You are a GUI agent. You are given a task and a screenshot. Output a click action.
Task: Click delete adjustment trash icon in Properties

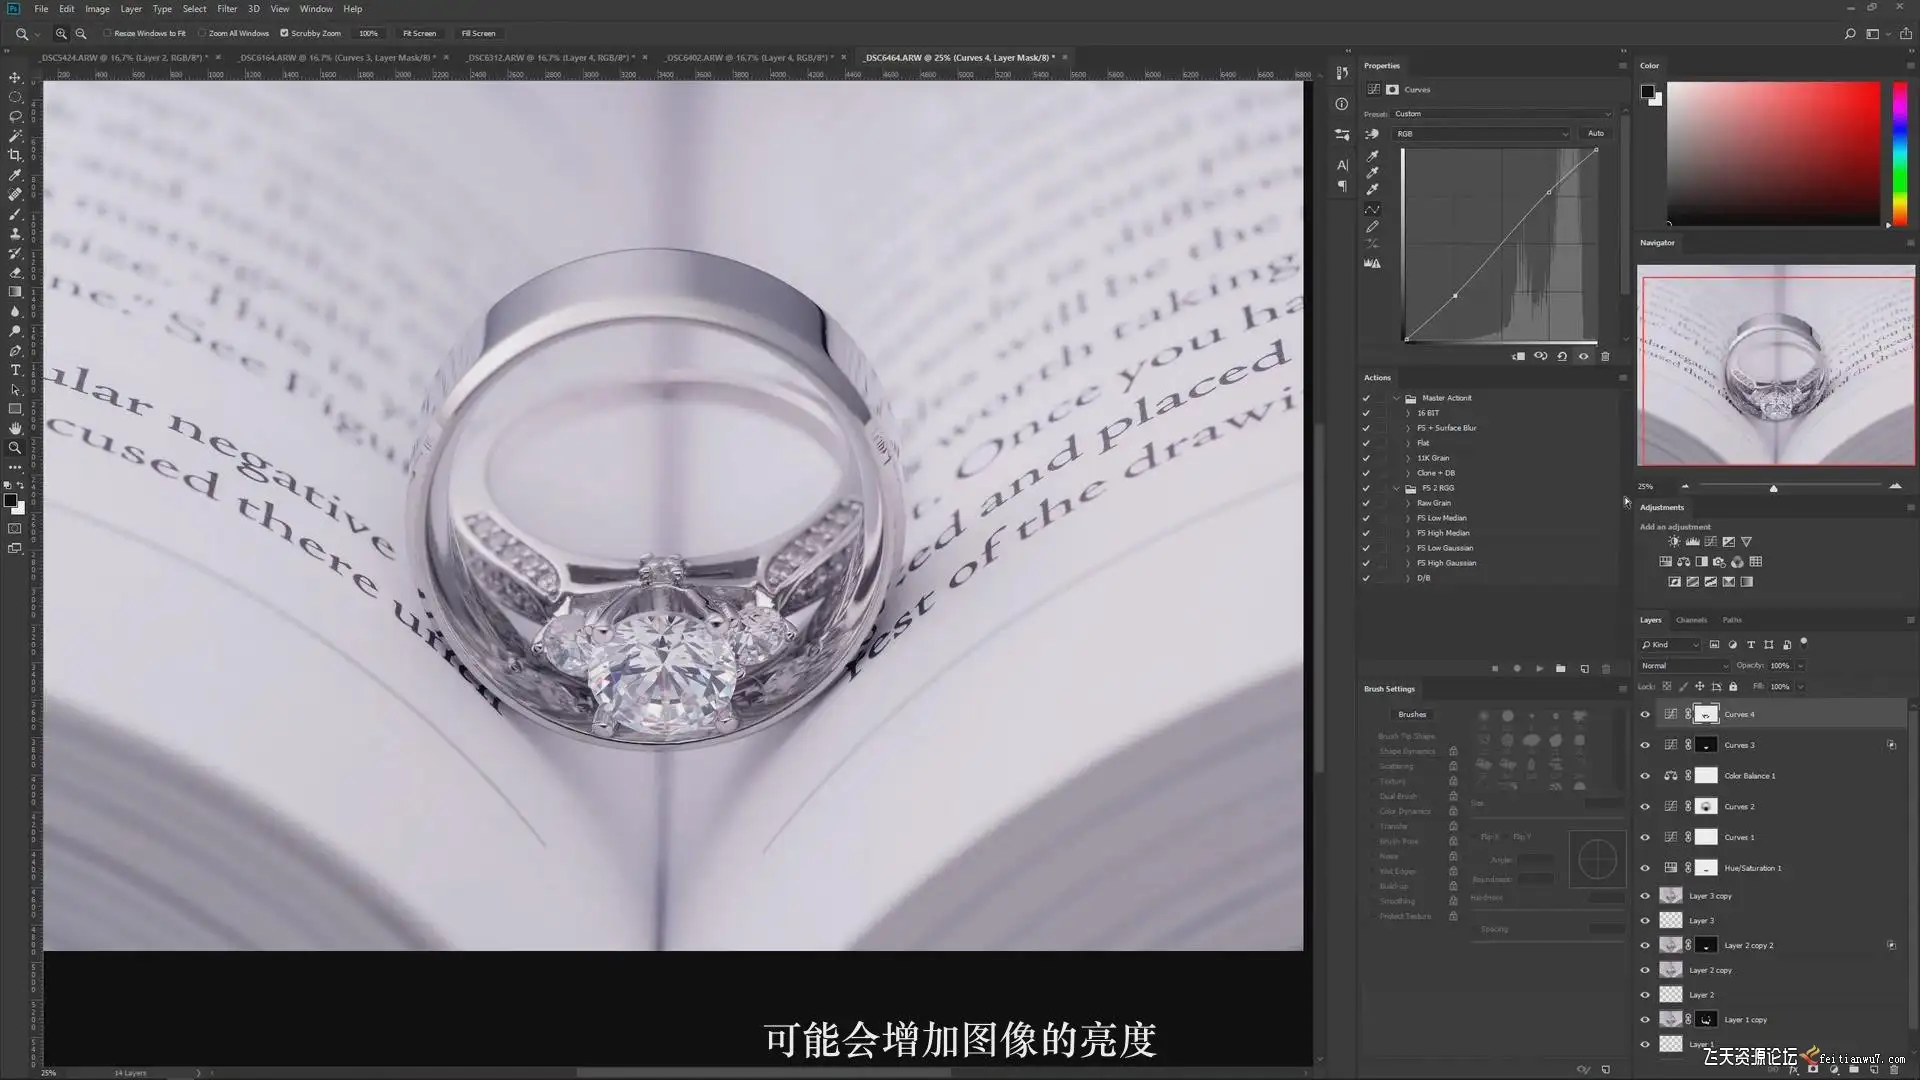(x=1605, y=356)
